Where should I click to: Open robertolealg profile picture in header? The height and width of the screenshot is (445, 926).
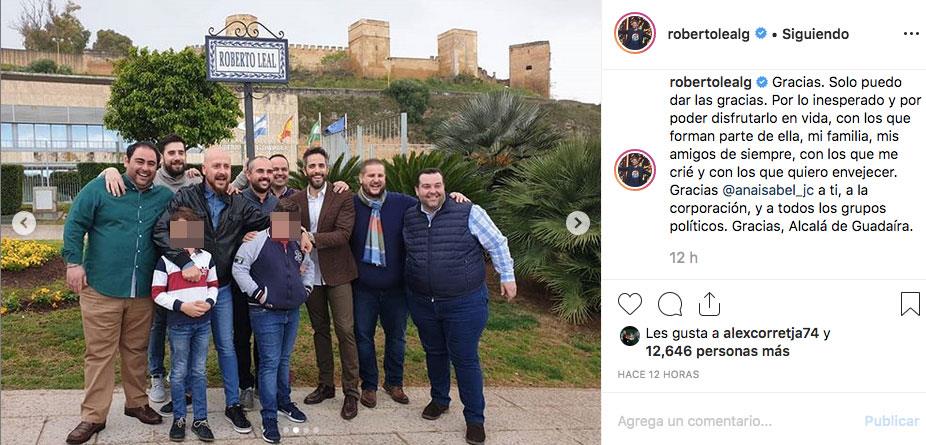(635, 33)
